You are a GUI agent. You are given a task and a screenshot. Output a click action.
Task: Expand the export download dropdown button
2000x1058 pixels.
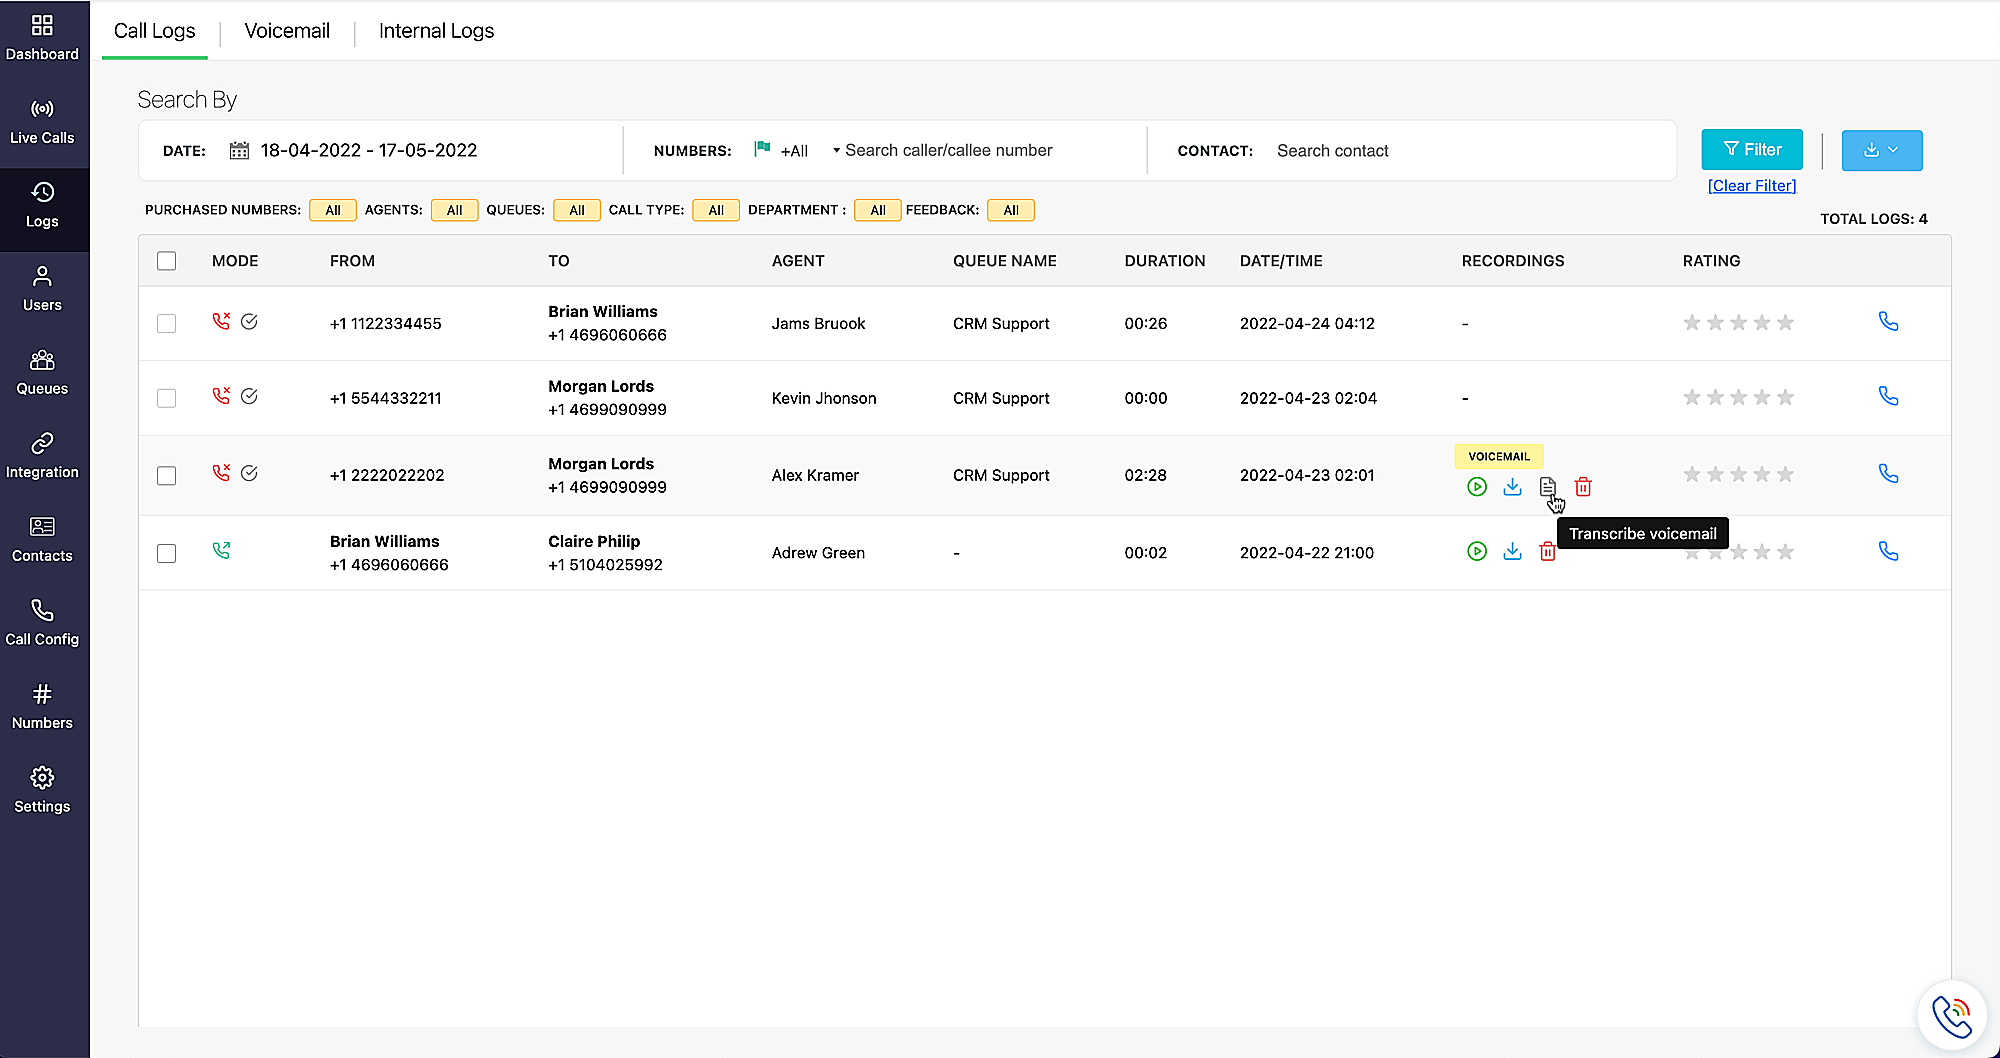click(1881, 150)
